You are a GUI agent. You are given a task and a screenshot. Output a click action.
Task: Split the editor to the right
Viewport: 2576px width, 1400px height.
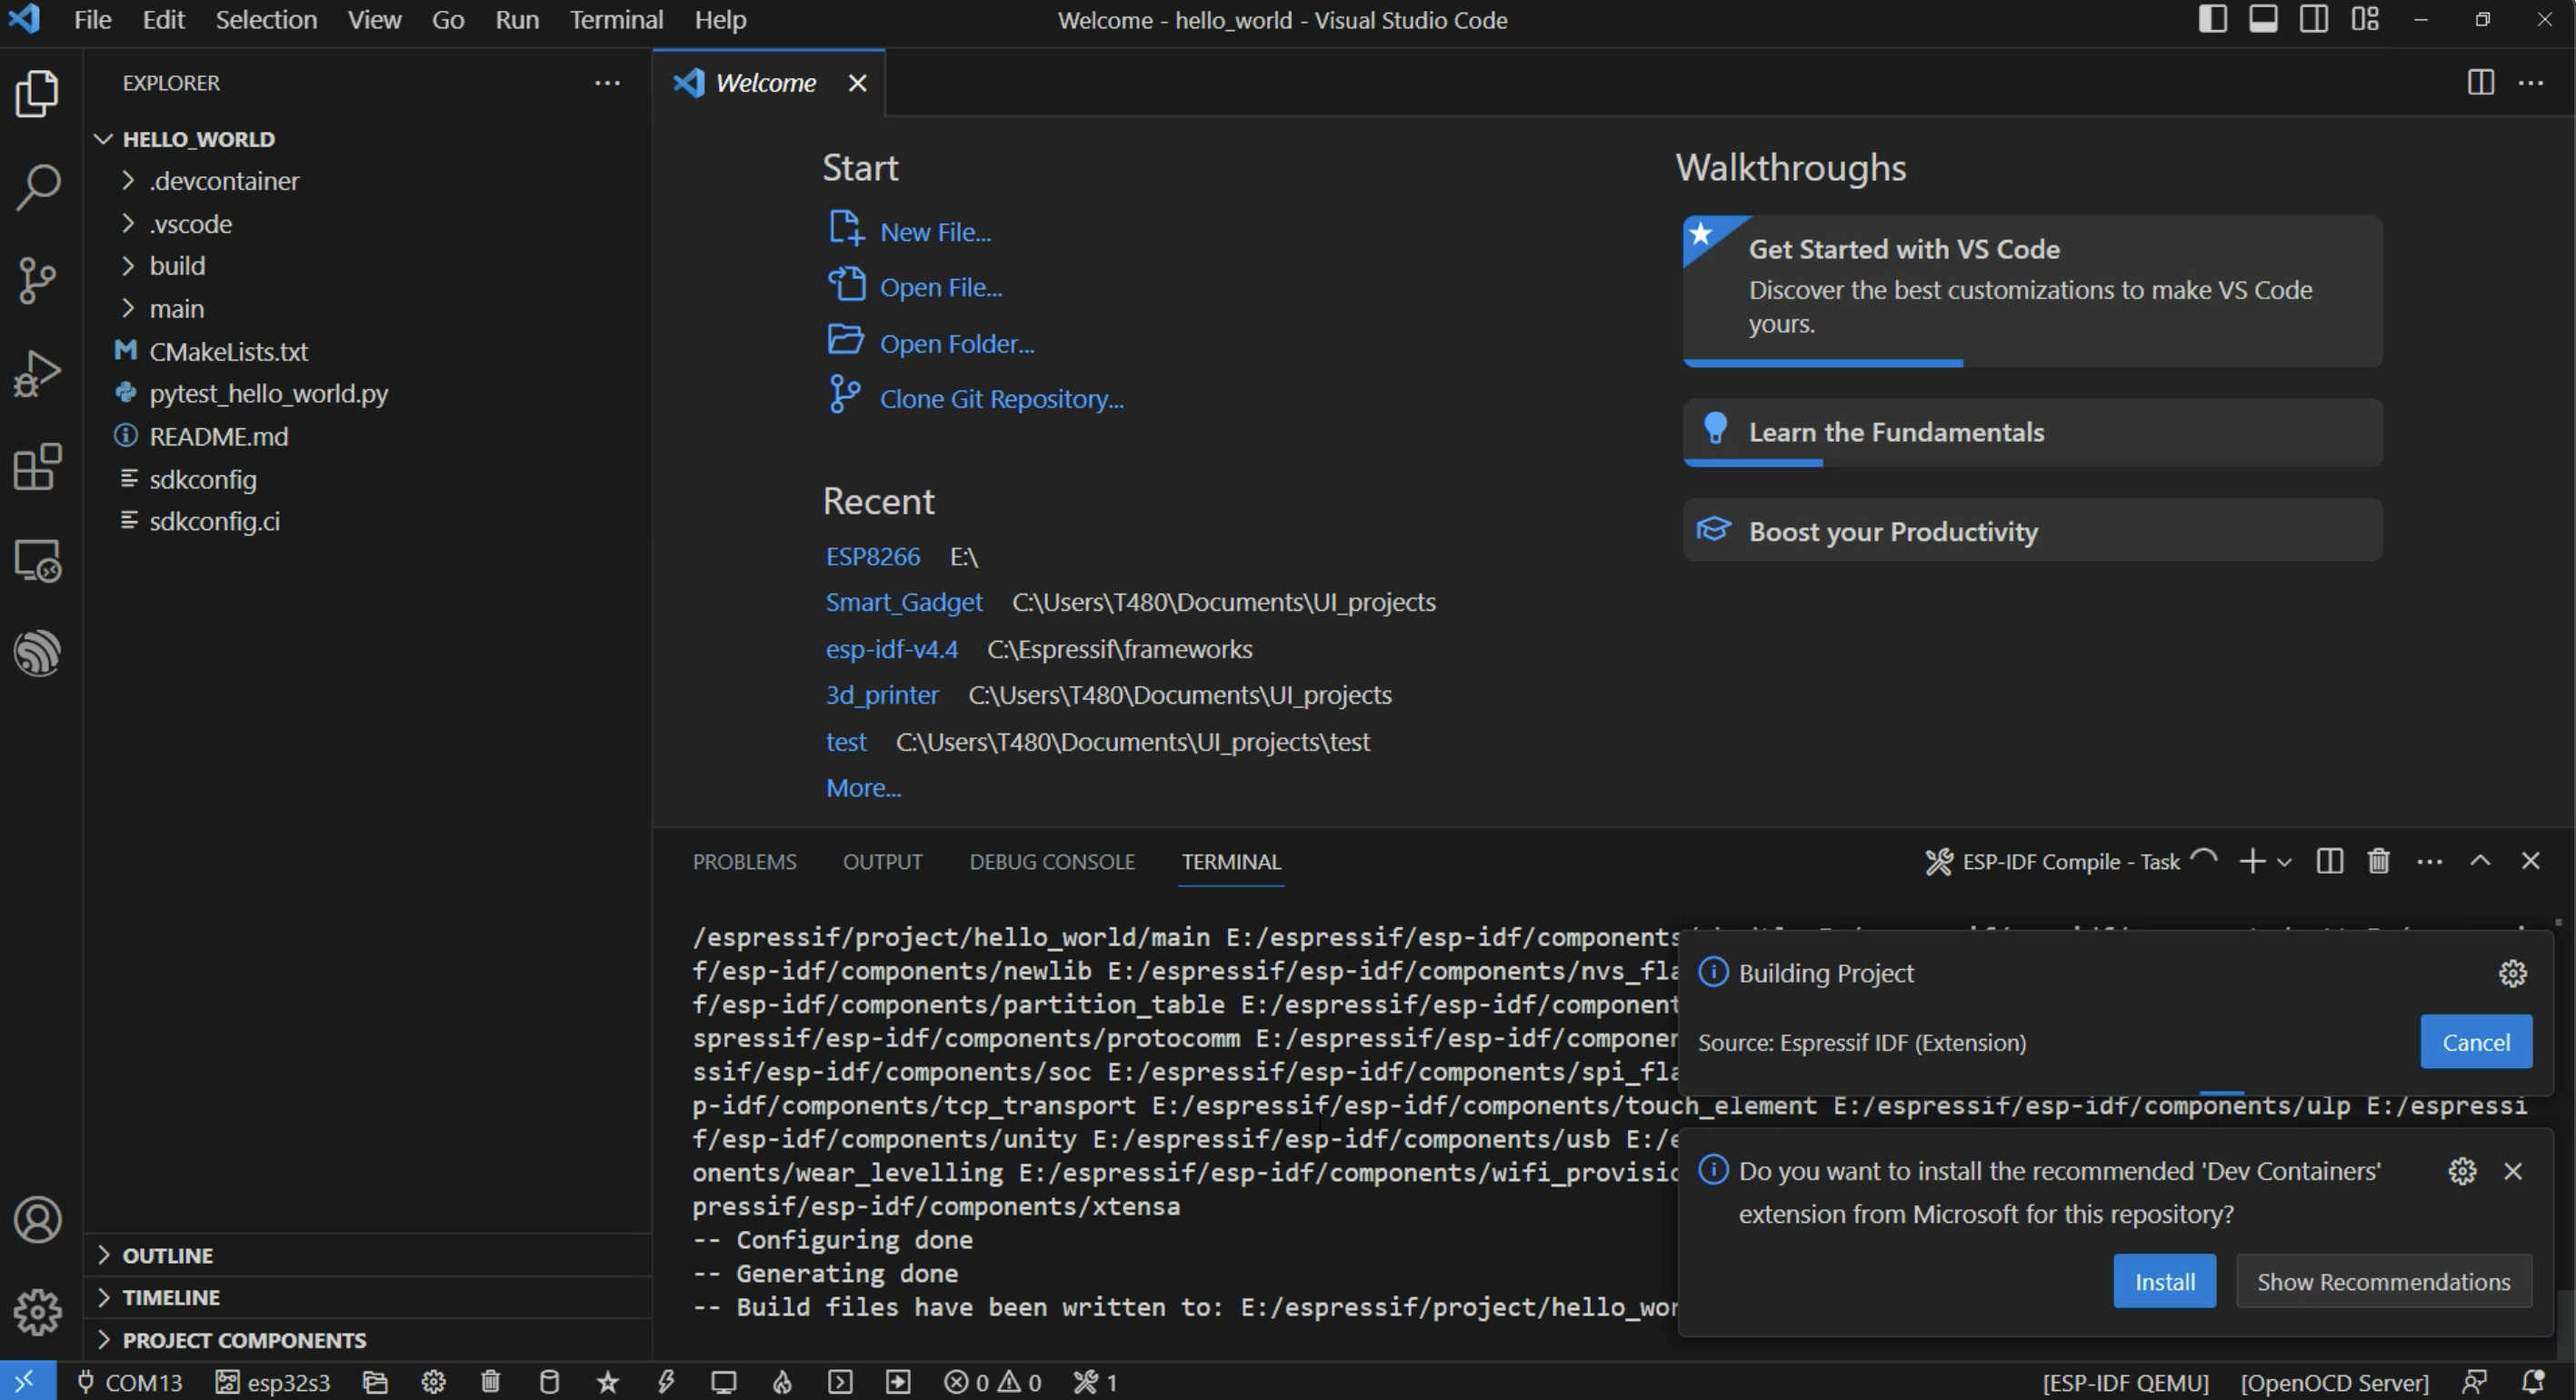(2481, 82)
